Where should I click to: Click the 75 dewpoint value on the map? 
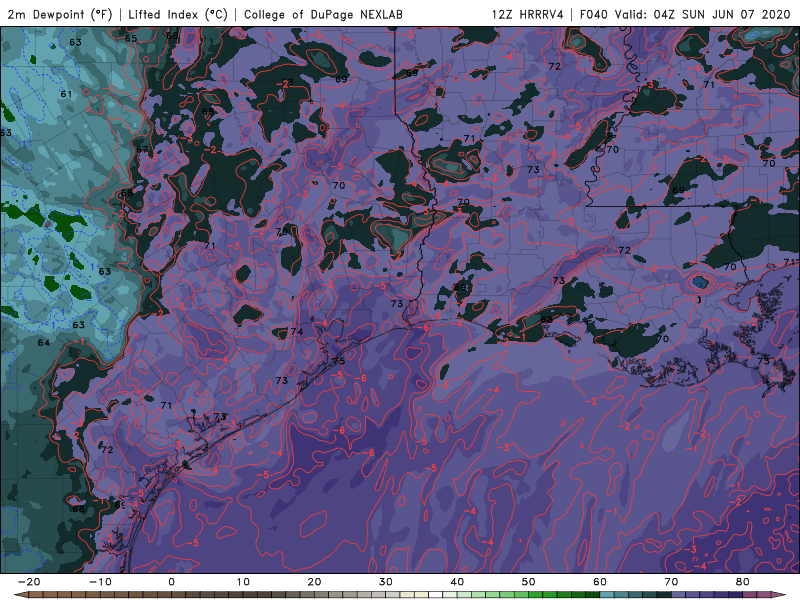[338, 361]
